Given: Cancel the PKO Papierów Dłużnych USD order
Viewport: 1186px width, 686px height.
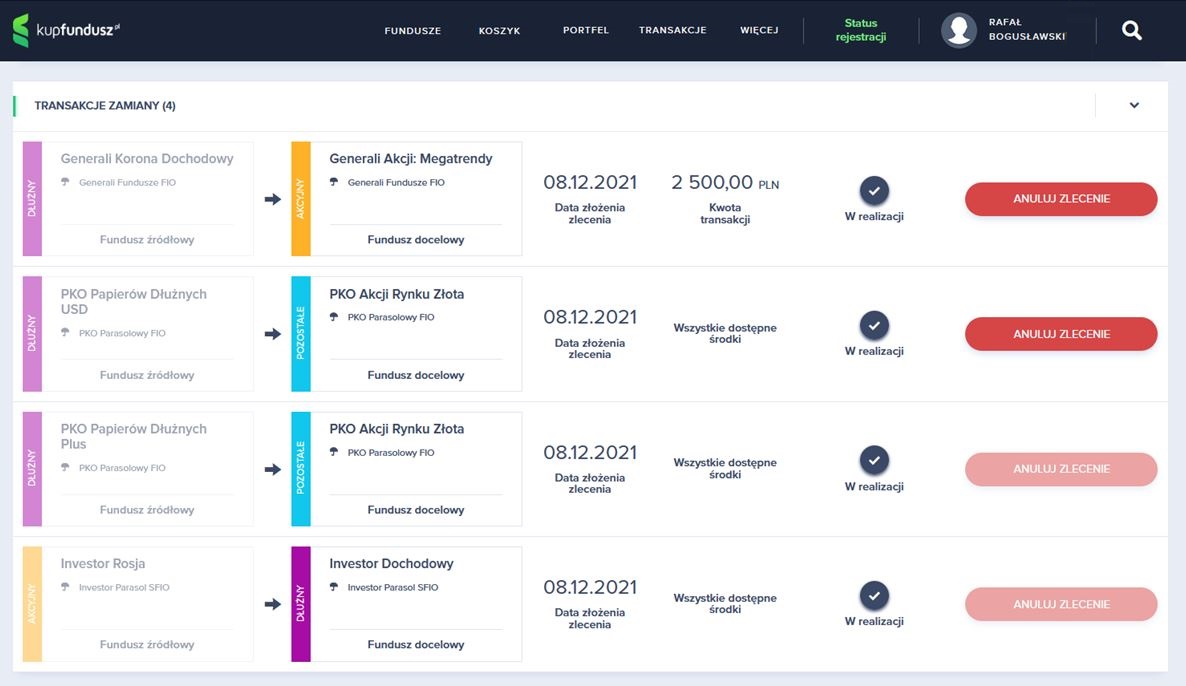Looking at the screenshot, I should (x=1060, y=334).
